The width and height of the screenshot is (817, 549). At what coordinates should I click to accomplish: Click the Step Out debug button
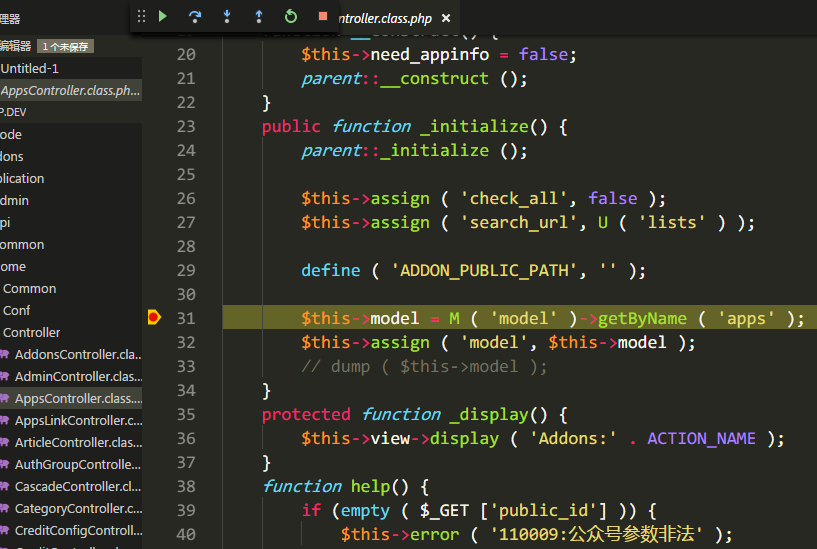(x=258, y=17)
